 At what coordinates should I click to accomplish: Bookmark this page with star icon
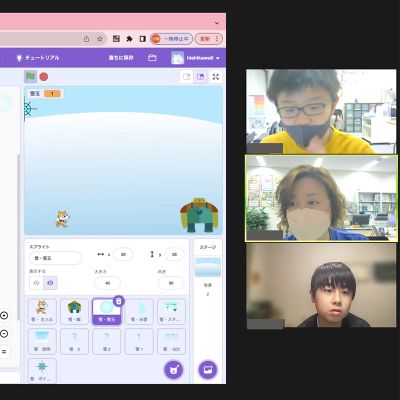(x=100, y=39)
